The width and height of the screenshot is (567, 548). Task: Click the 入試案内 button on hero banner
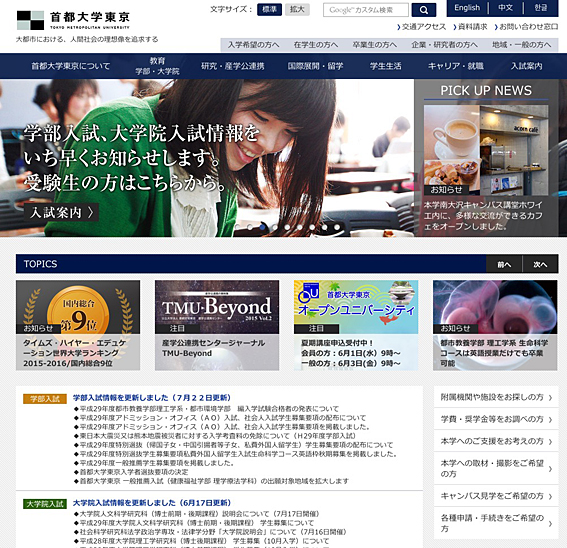[61, 212]
